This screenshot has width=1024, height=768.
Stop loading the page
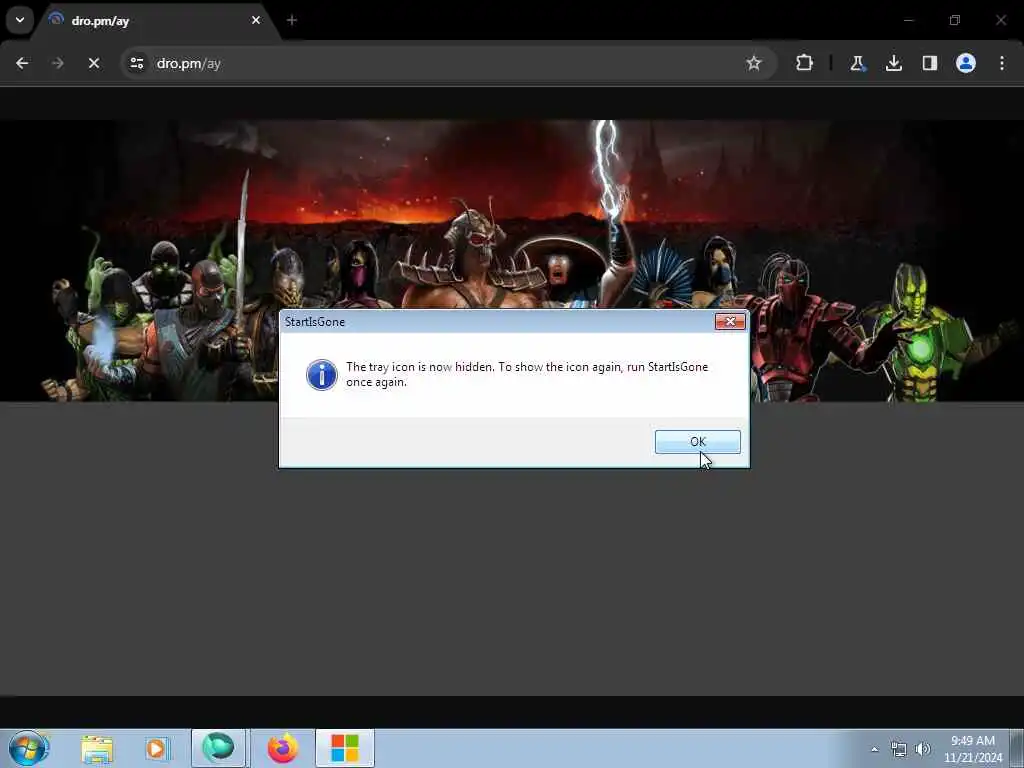[x=94, y=63]
